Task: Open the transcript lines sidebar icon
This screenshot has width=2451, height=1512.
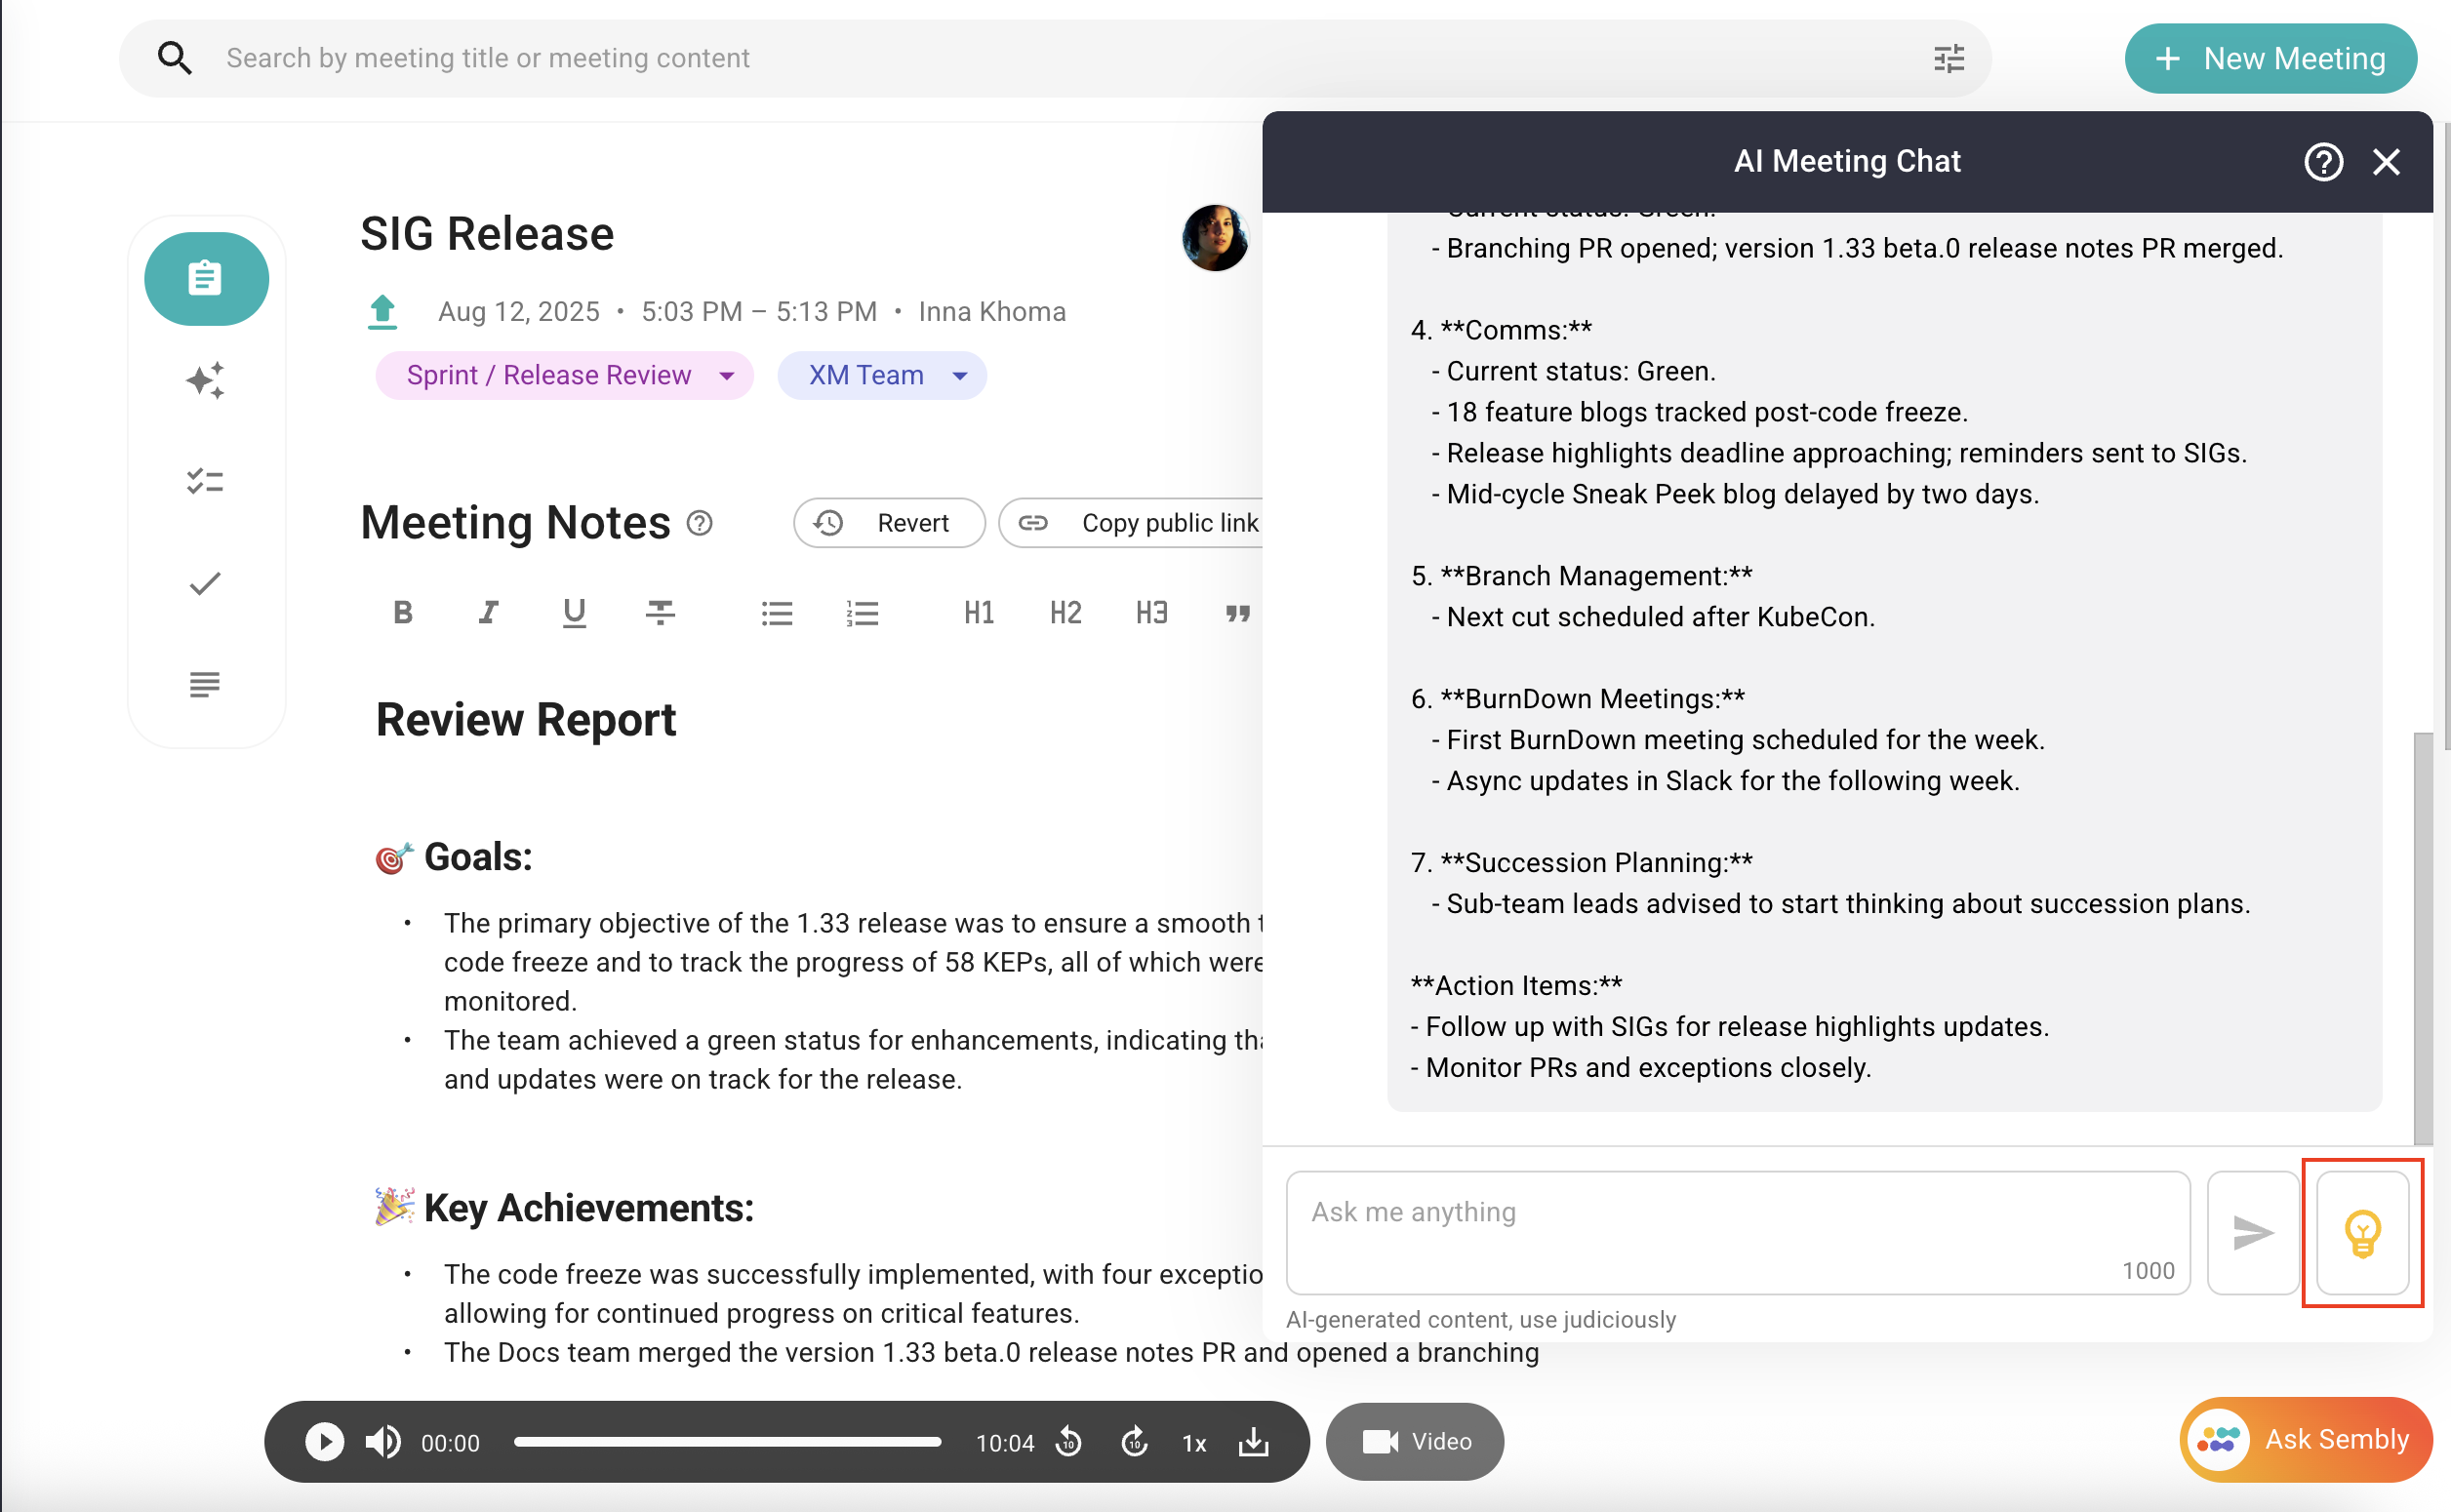Action: coord(205,685)
